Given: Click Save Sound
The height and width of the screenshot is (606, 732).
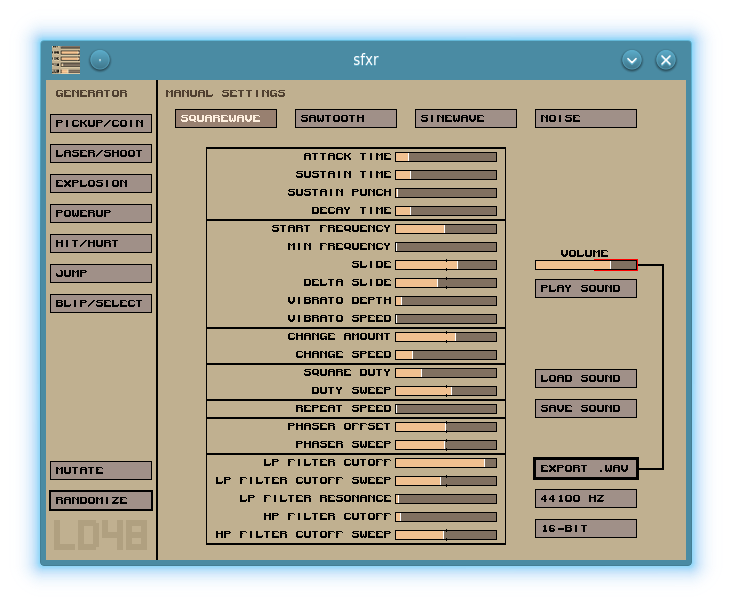Looking at the screenshot, I should [x=586, y=408].
